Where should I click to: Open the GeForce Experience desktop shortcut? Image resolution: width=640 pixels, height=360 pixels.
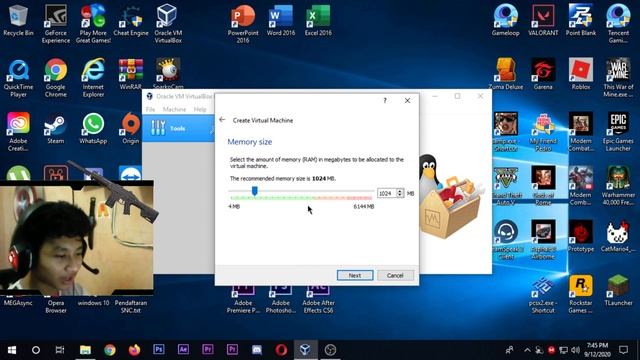click(x=56, y=23)
